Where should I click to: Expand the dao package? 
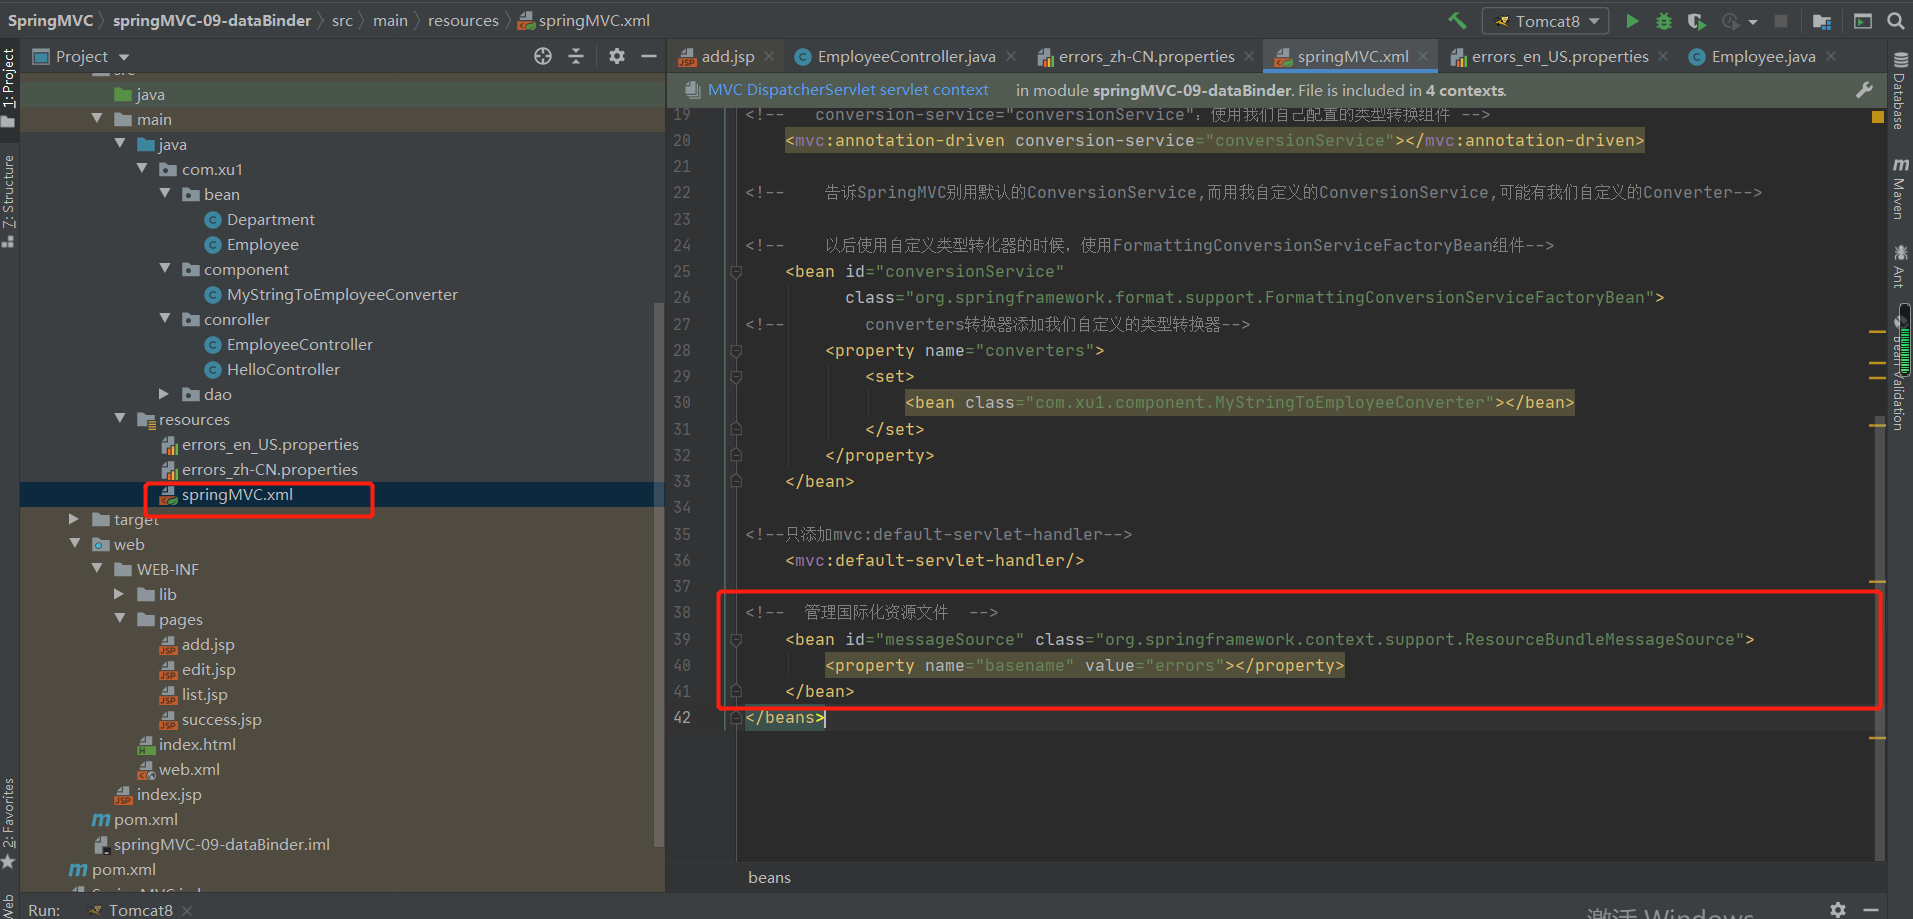point(165,394)
